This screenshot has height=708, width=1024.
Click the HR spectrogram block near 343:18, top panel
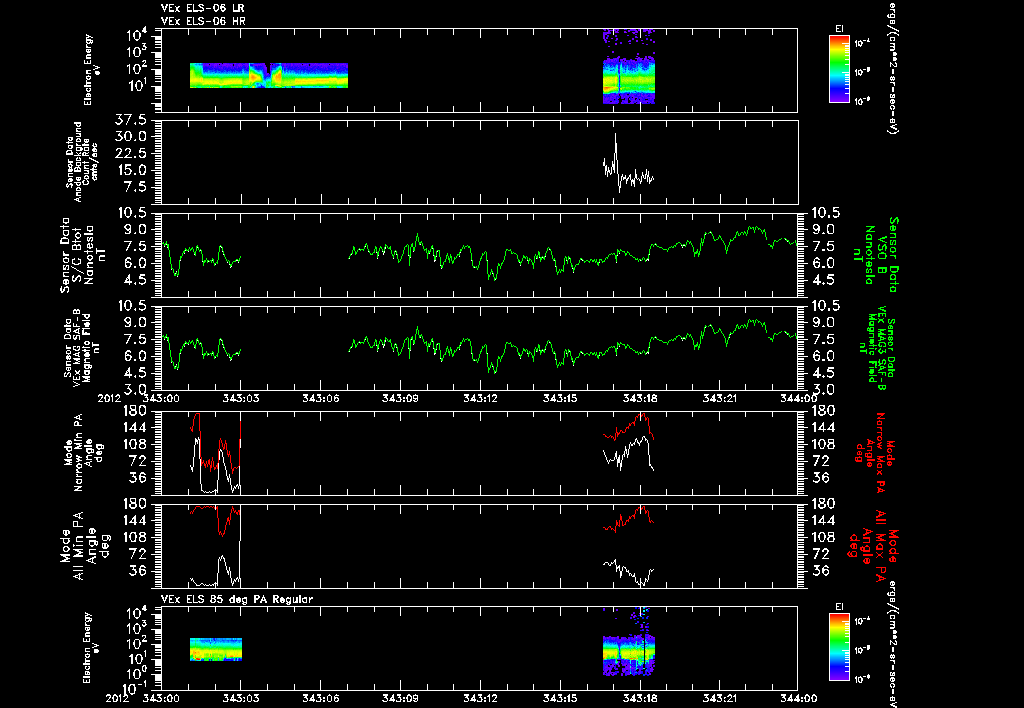[629, 66]
